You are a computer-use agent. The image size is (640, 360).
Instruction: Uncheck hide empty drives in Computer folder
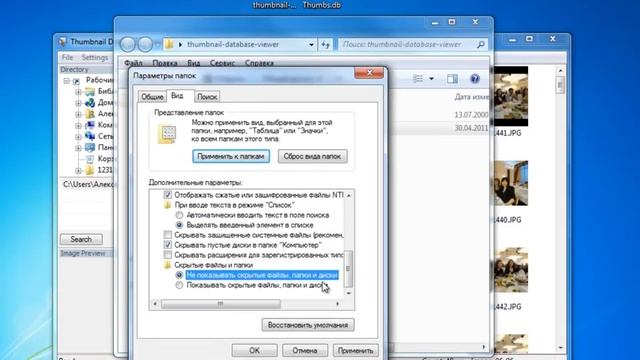click(x=167, y=245)
